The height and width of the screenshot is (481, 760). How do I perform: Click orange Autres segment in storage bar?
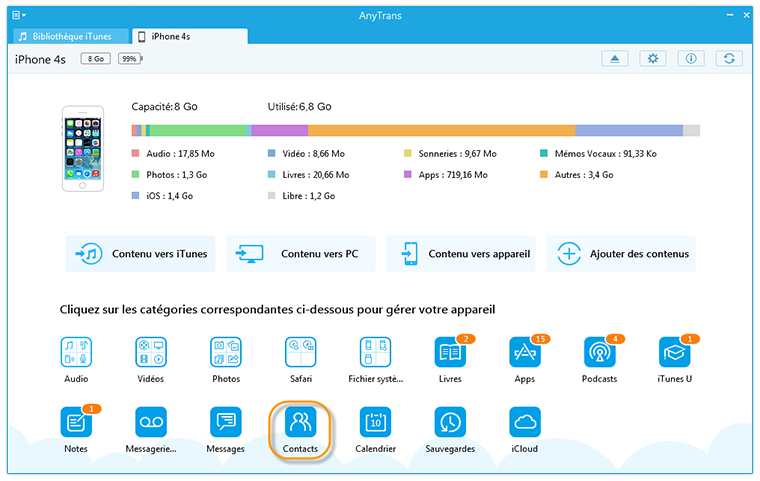click(442, 130)
